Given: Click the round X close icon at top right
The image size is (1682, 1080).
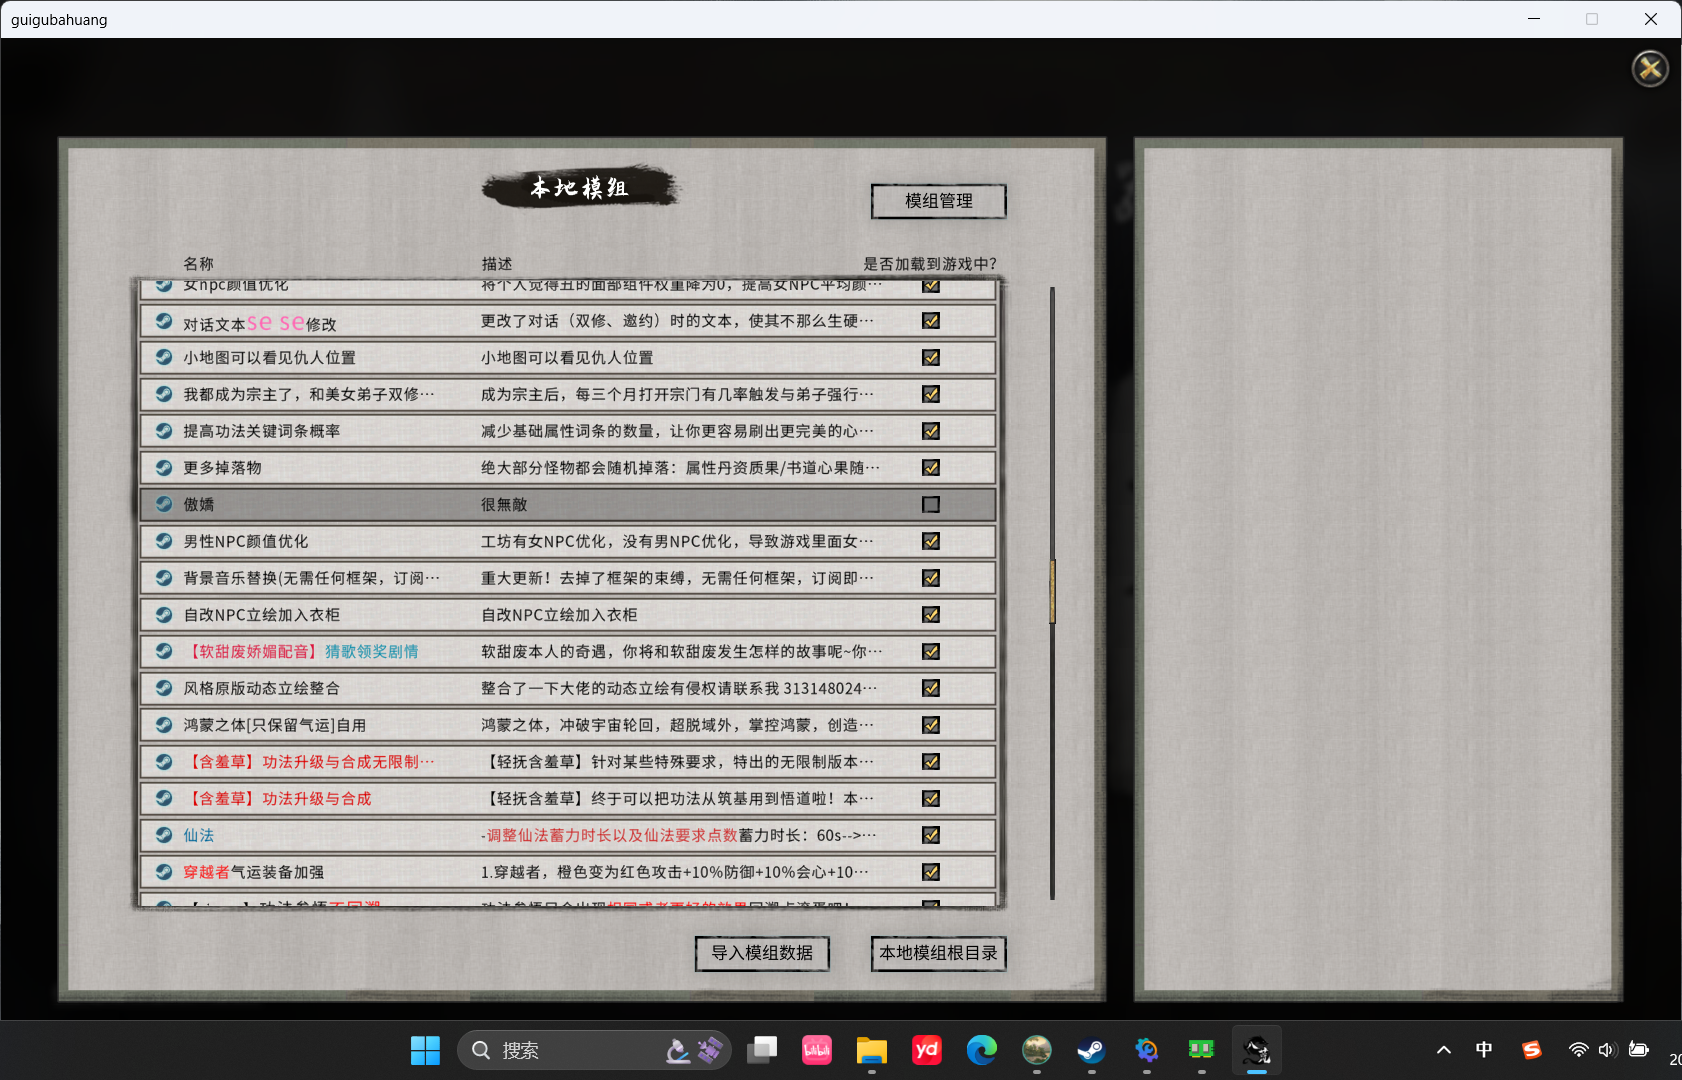Looking at the screenshot, I should point(1650,69).
